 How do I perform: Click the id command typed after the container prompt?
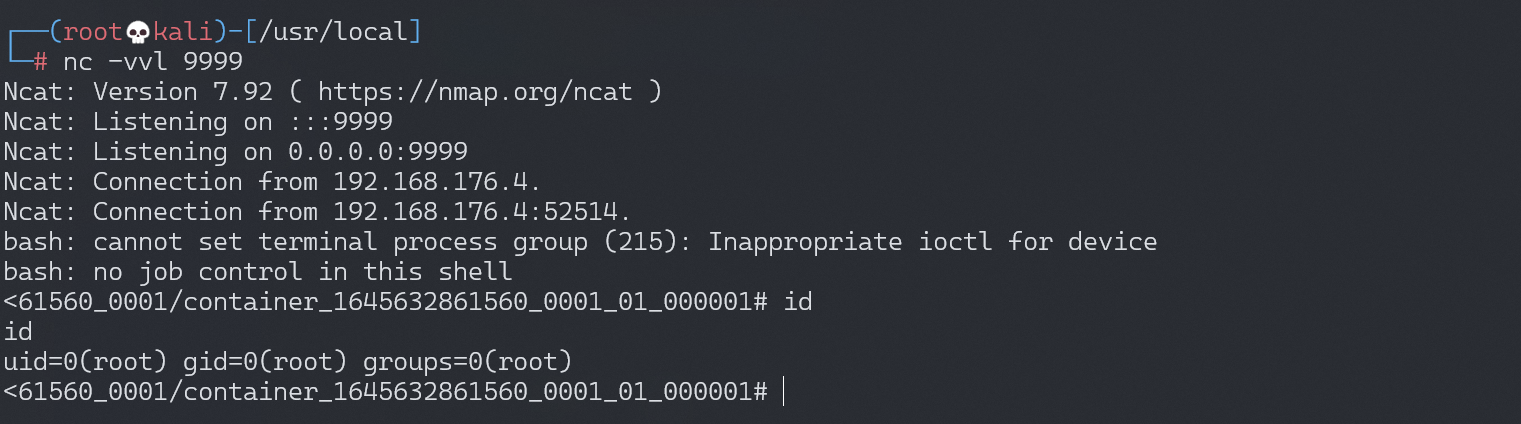797,302
